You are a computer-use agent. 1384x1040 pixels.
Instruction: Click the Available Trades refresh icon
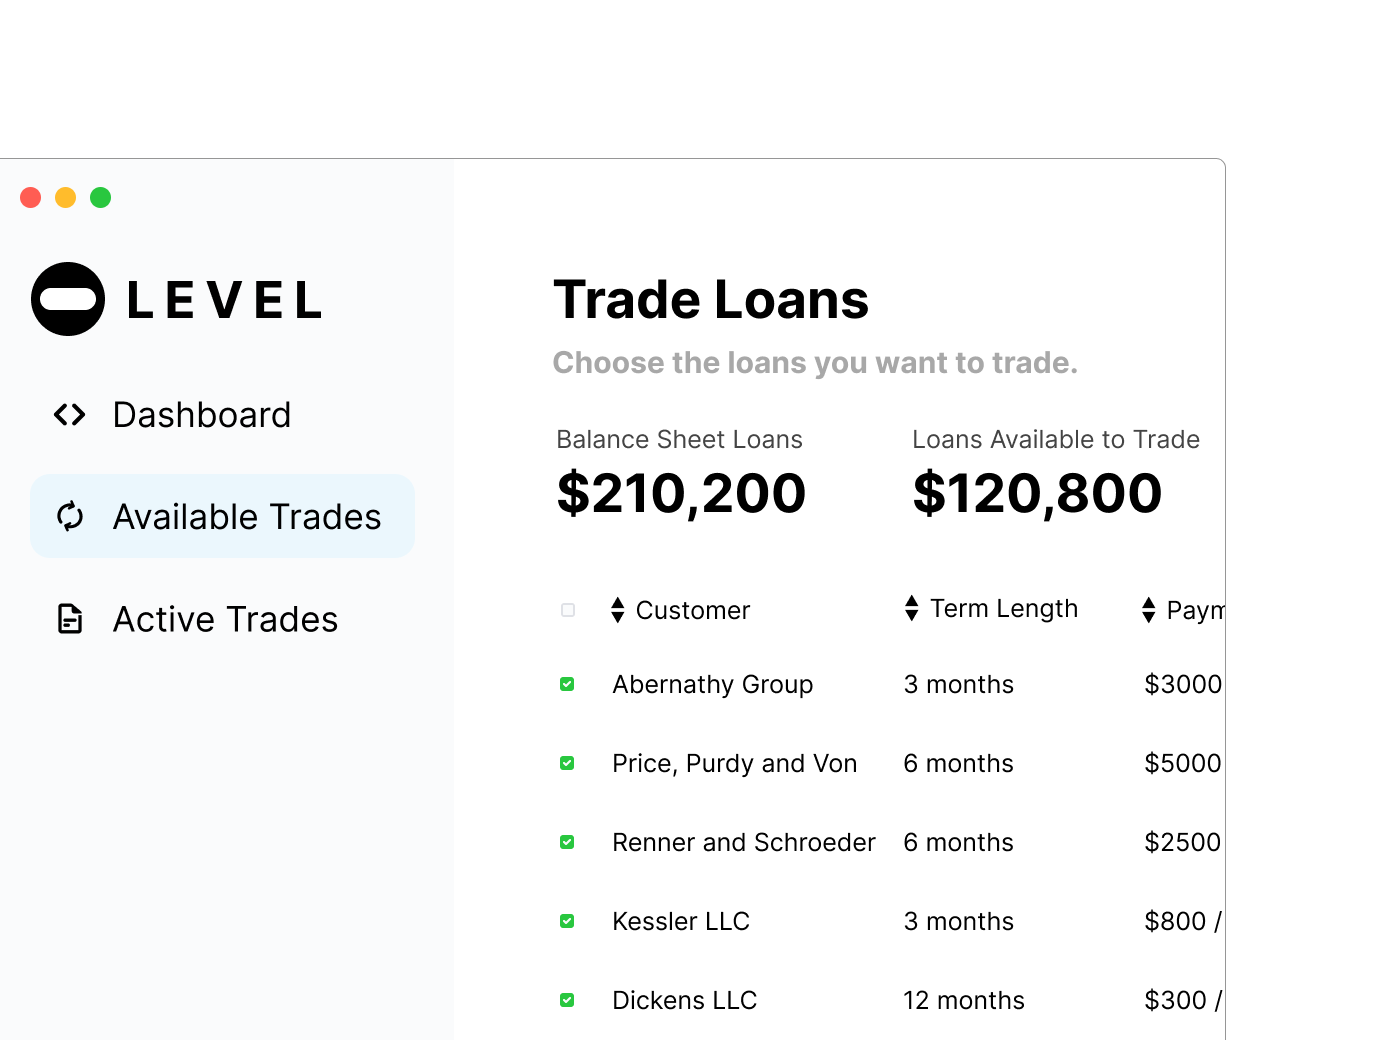coord(70,516)
